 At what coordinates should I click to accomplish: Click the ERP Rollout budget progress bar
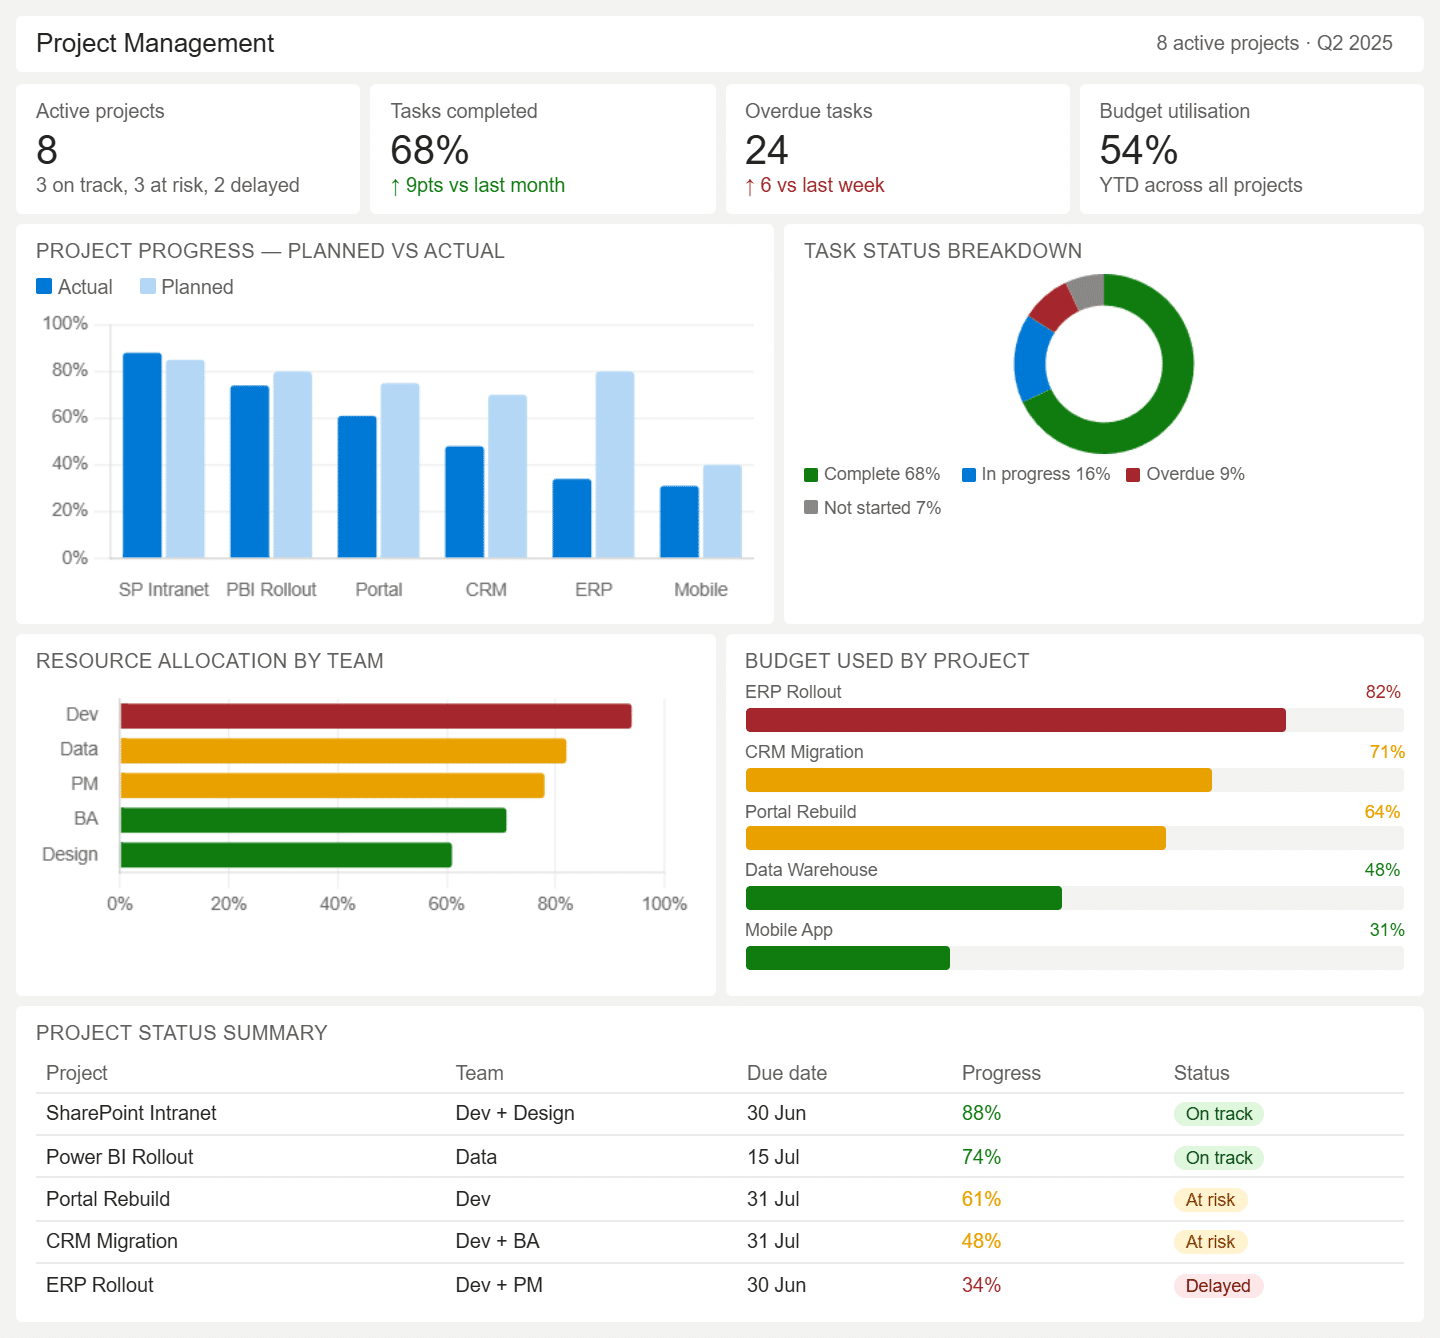click(1075, 720)
